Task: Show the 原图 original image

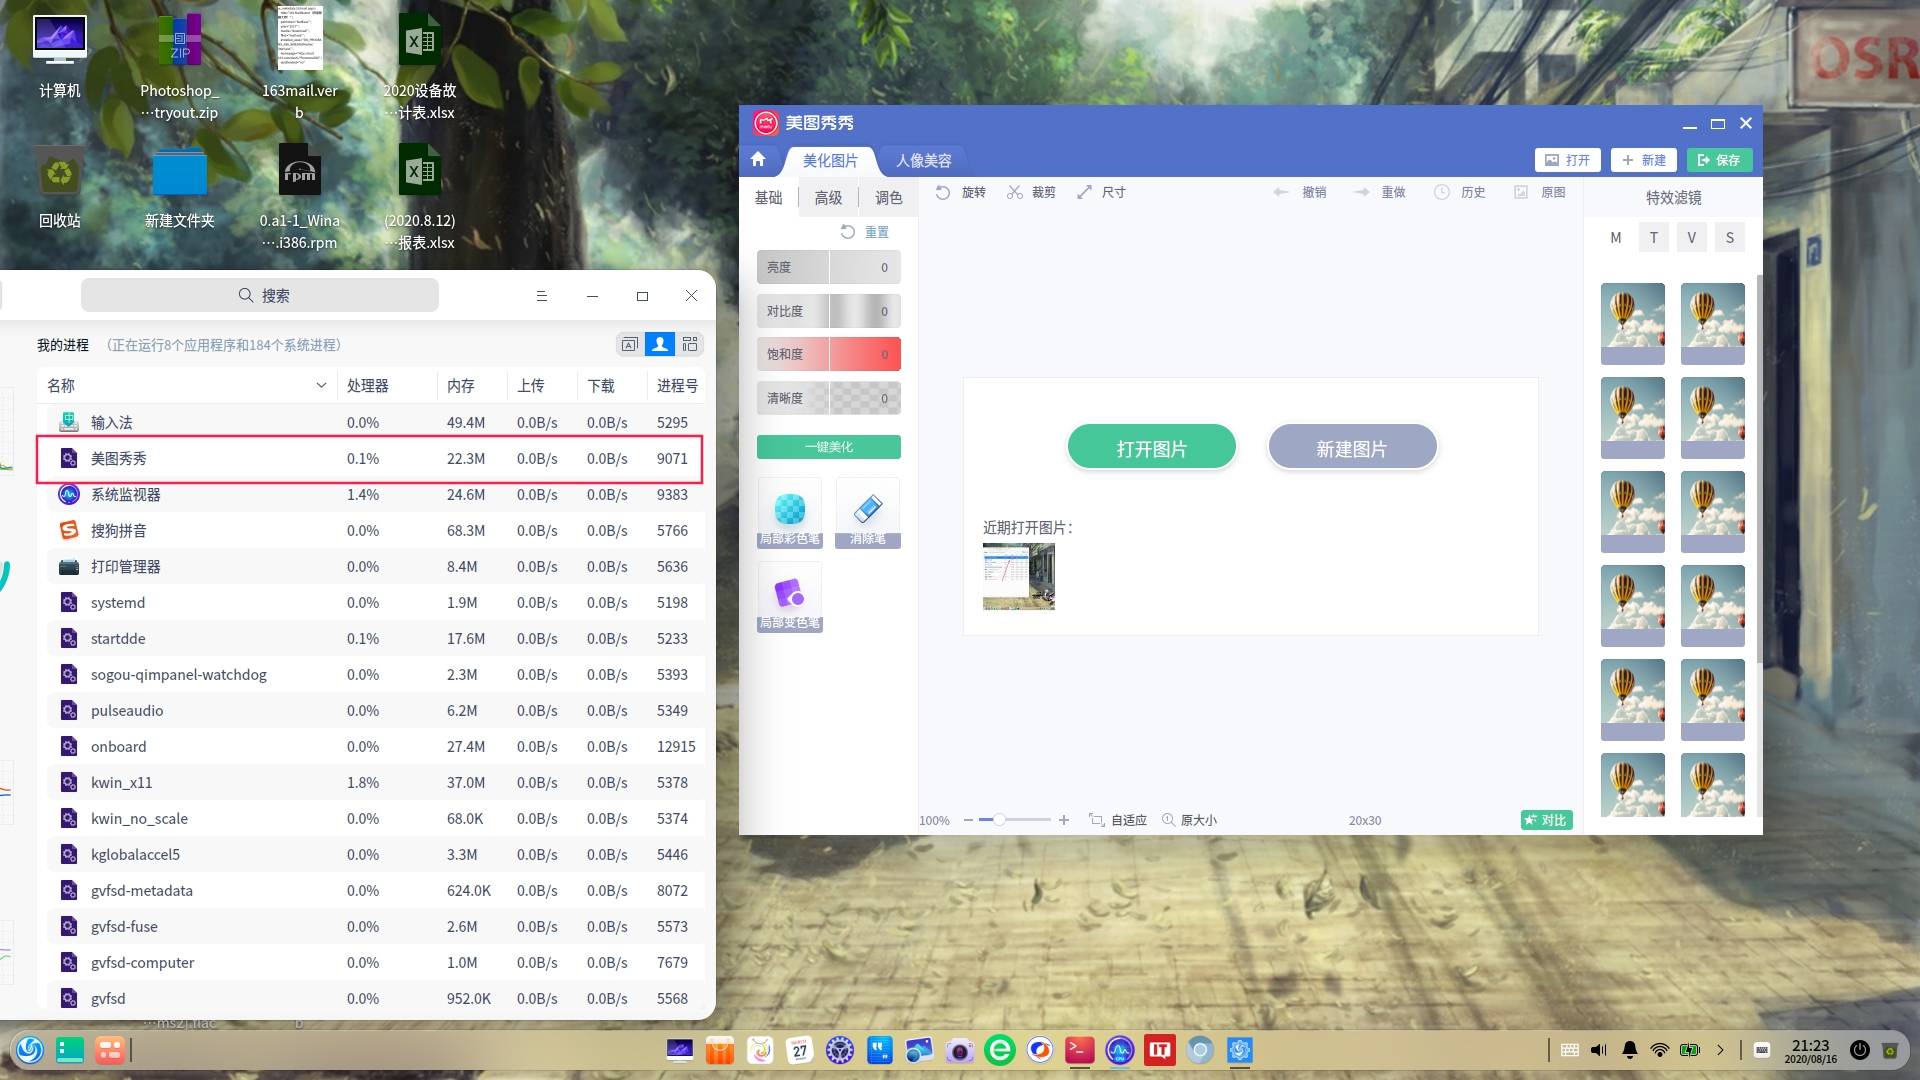Action: click(1540, 192)
